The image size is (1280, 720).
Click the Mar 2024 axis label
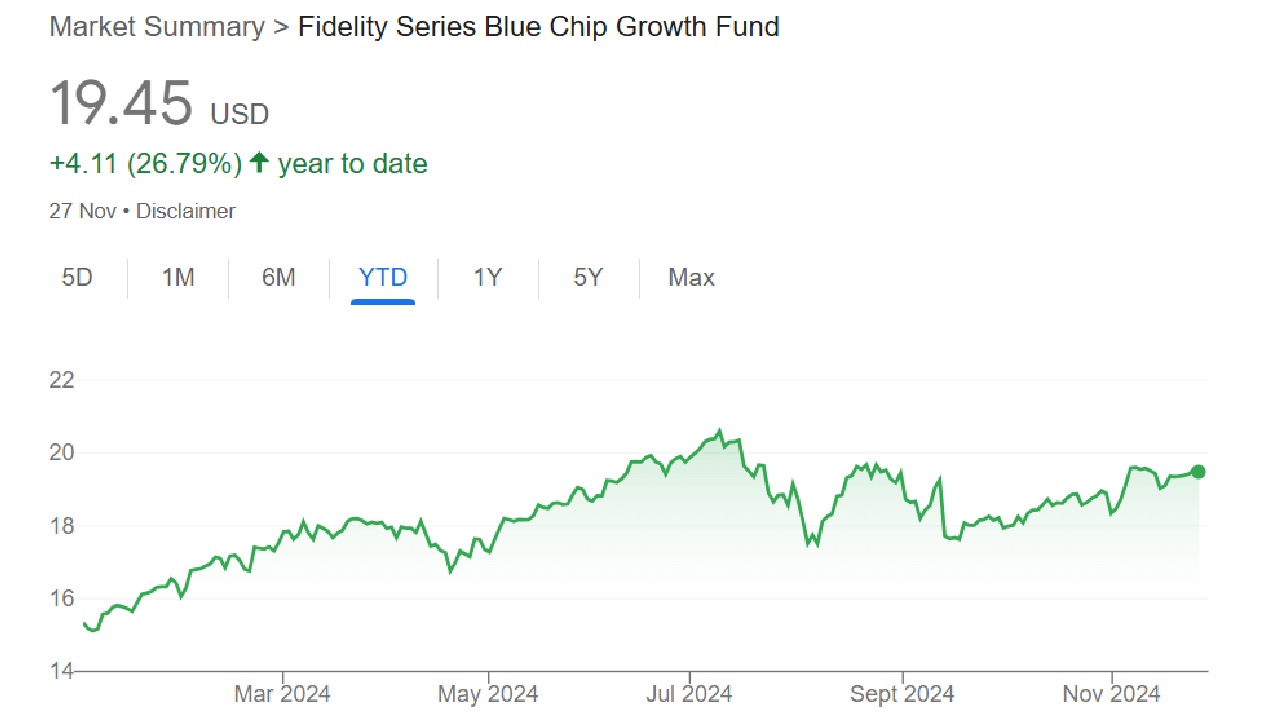pos(282,694)
